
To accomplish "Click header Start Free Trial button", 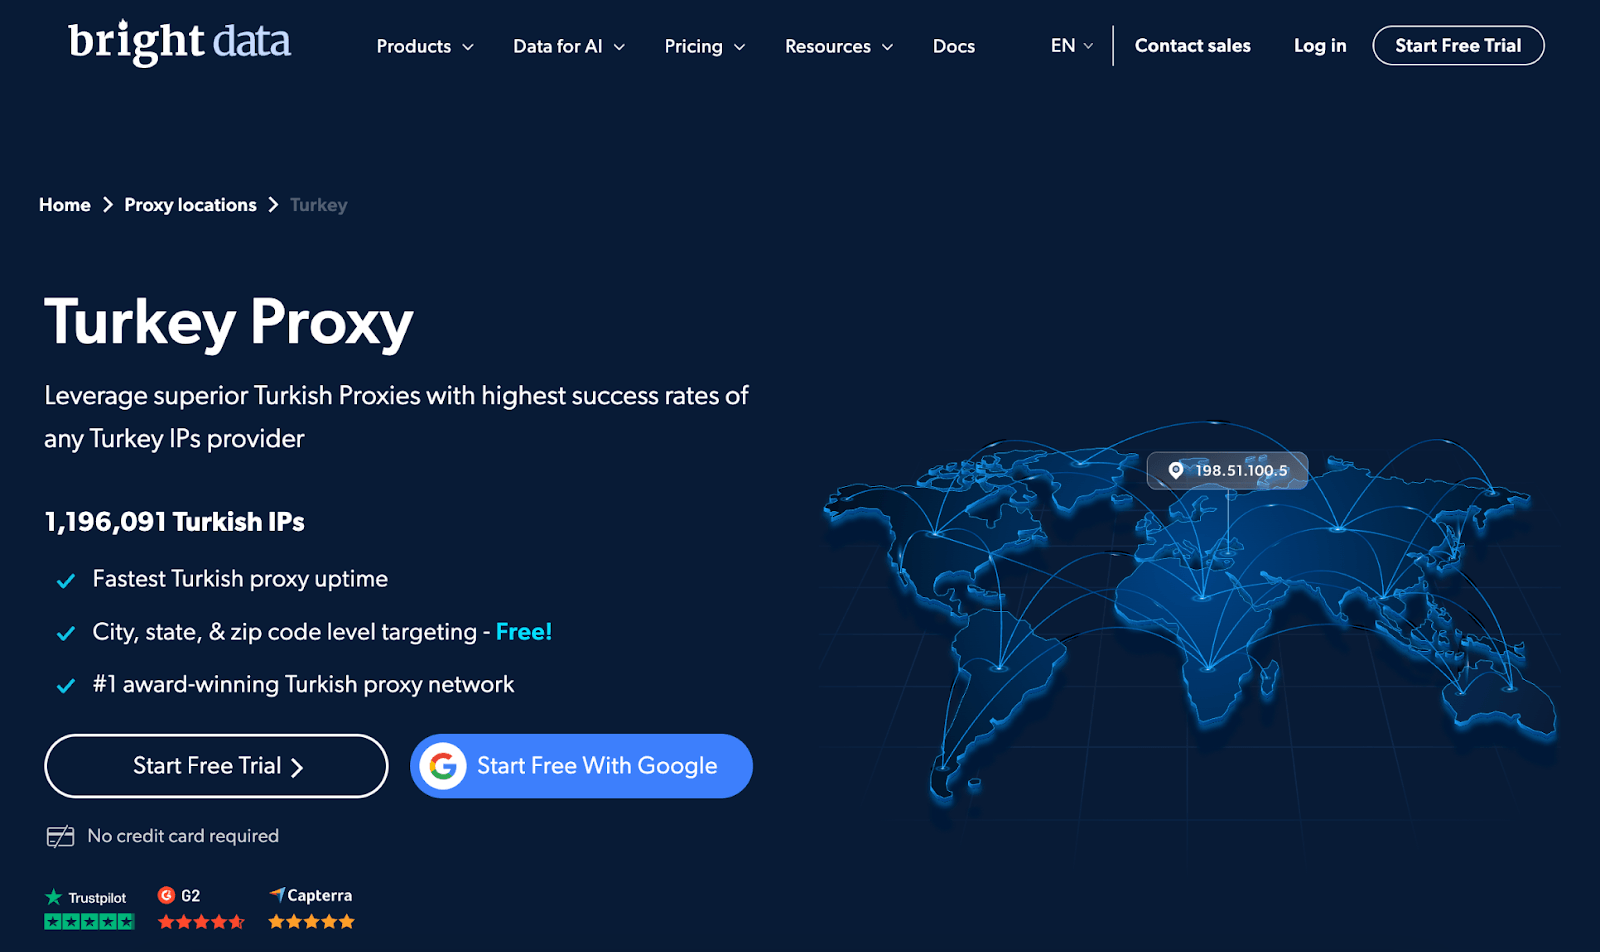I will click(1458, 46).
